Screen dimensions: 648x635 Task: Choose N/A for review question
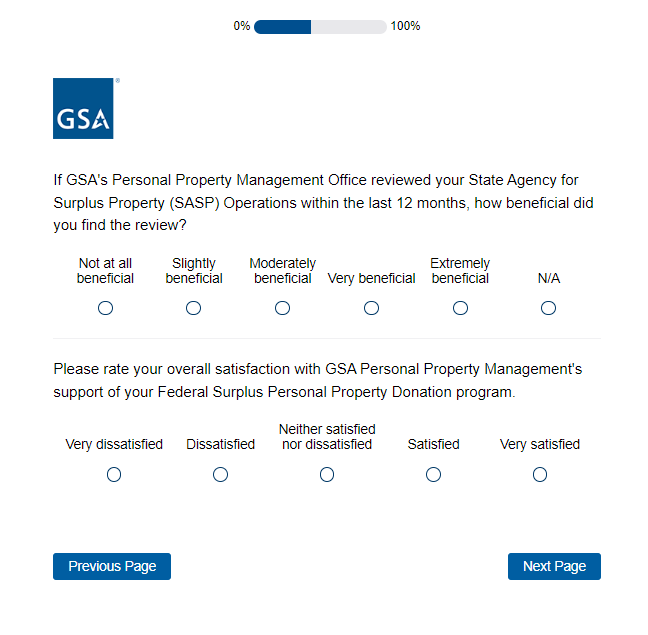548,308
